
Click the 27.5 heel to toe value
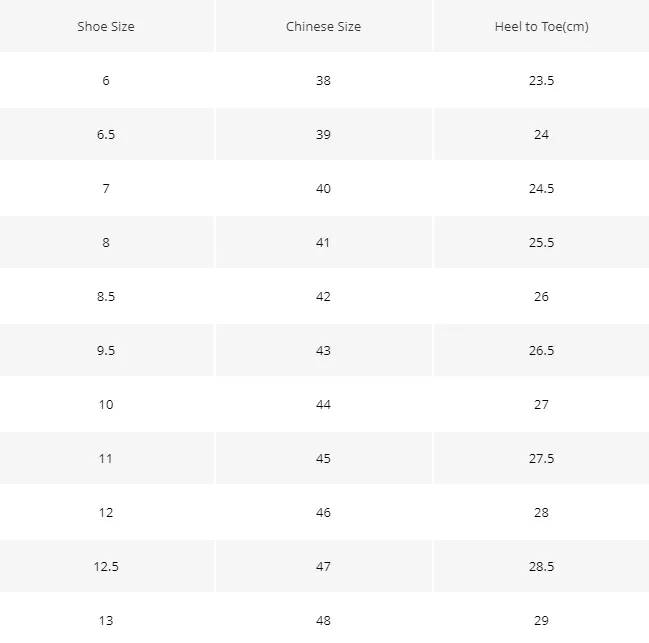pyautogui.click(x=541, y=458)
